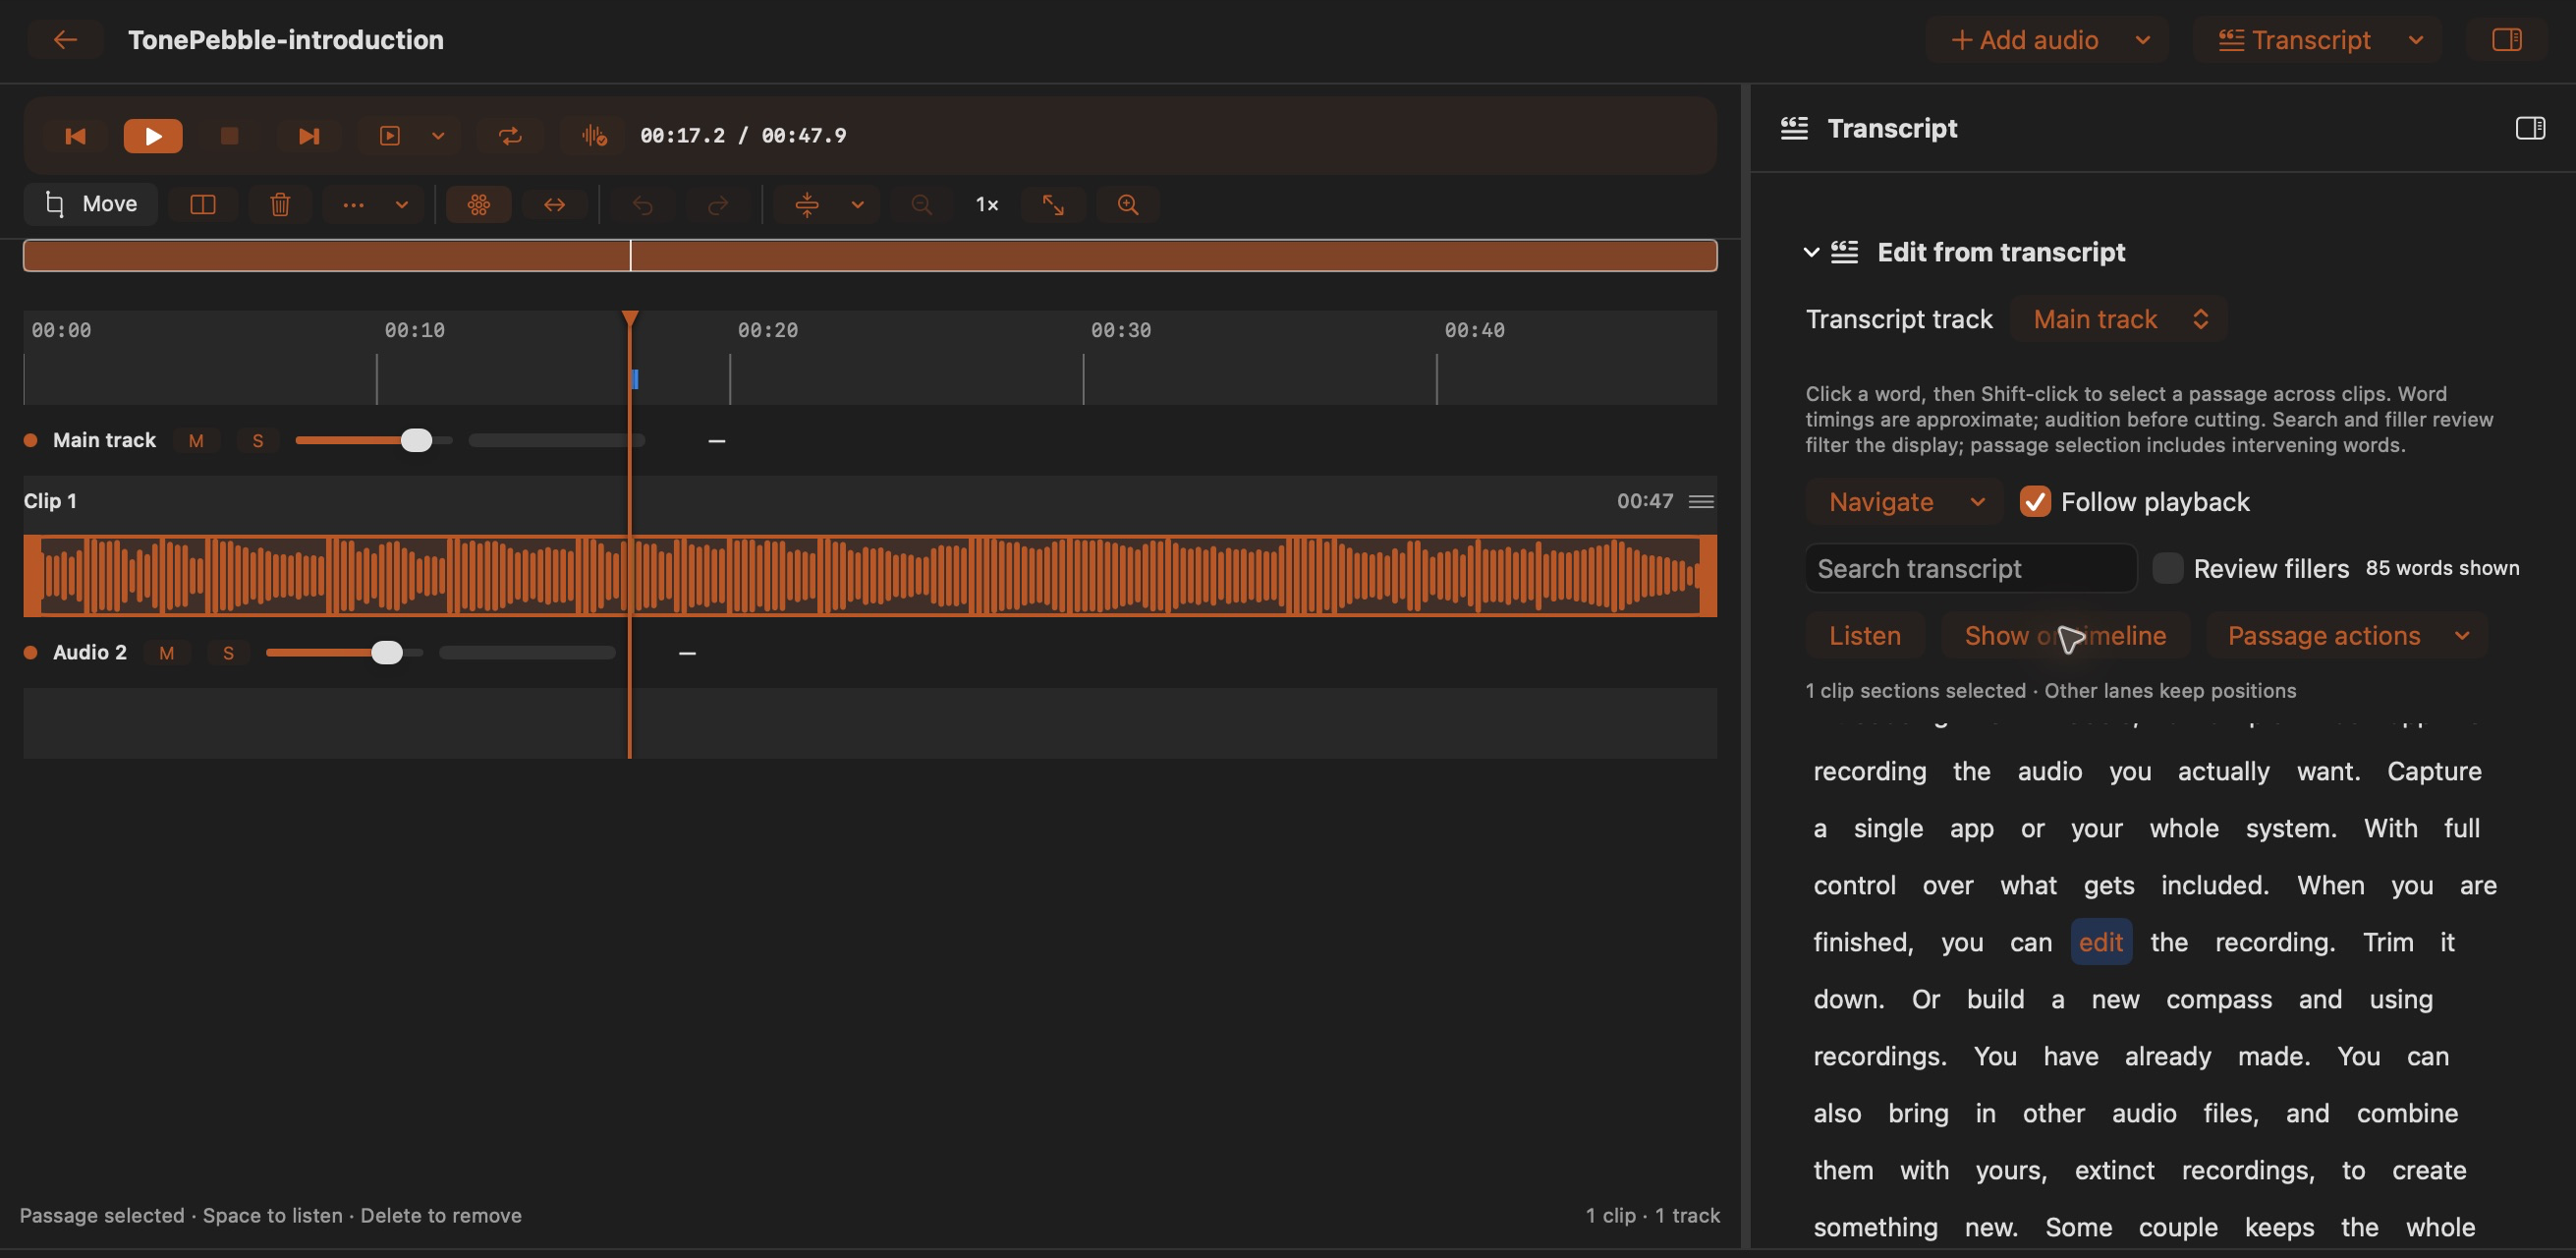Adjust the Main track volume slider
The height and width of the screenshot is (1258, 2576).
click(374, 441)
